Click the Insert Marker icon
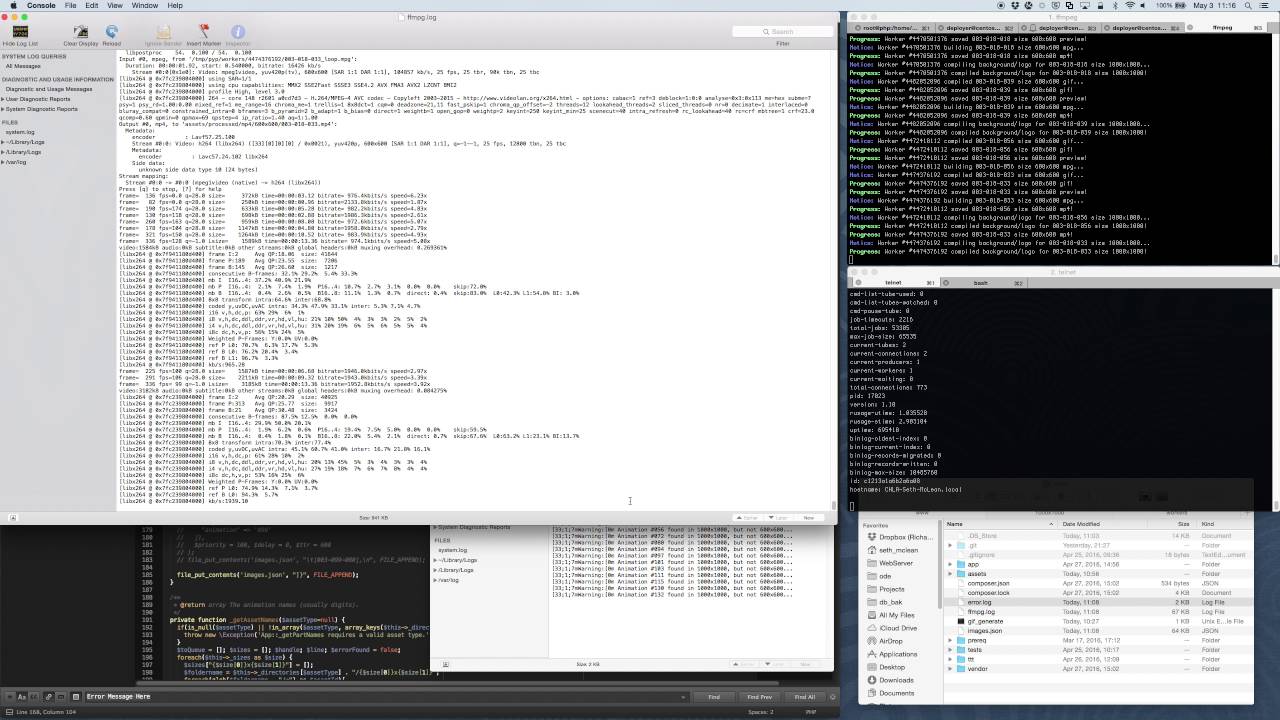This screenshot has width=1280, height=720. (204, 33)
